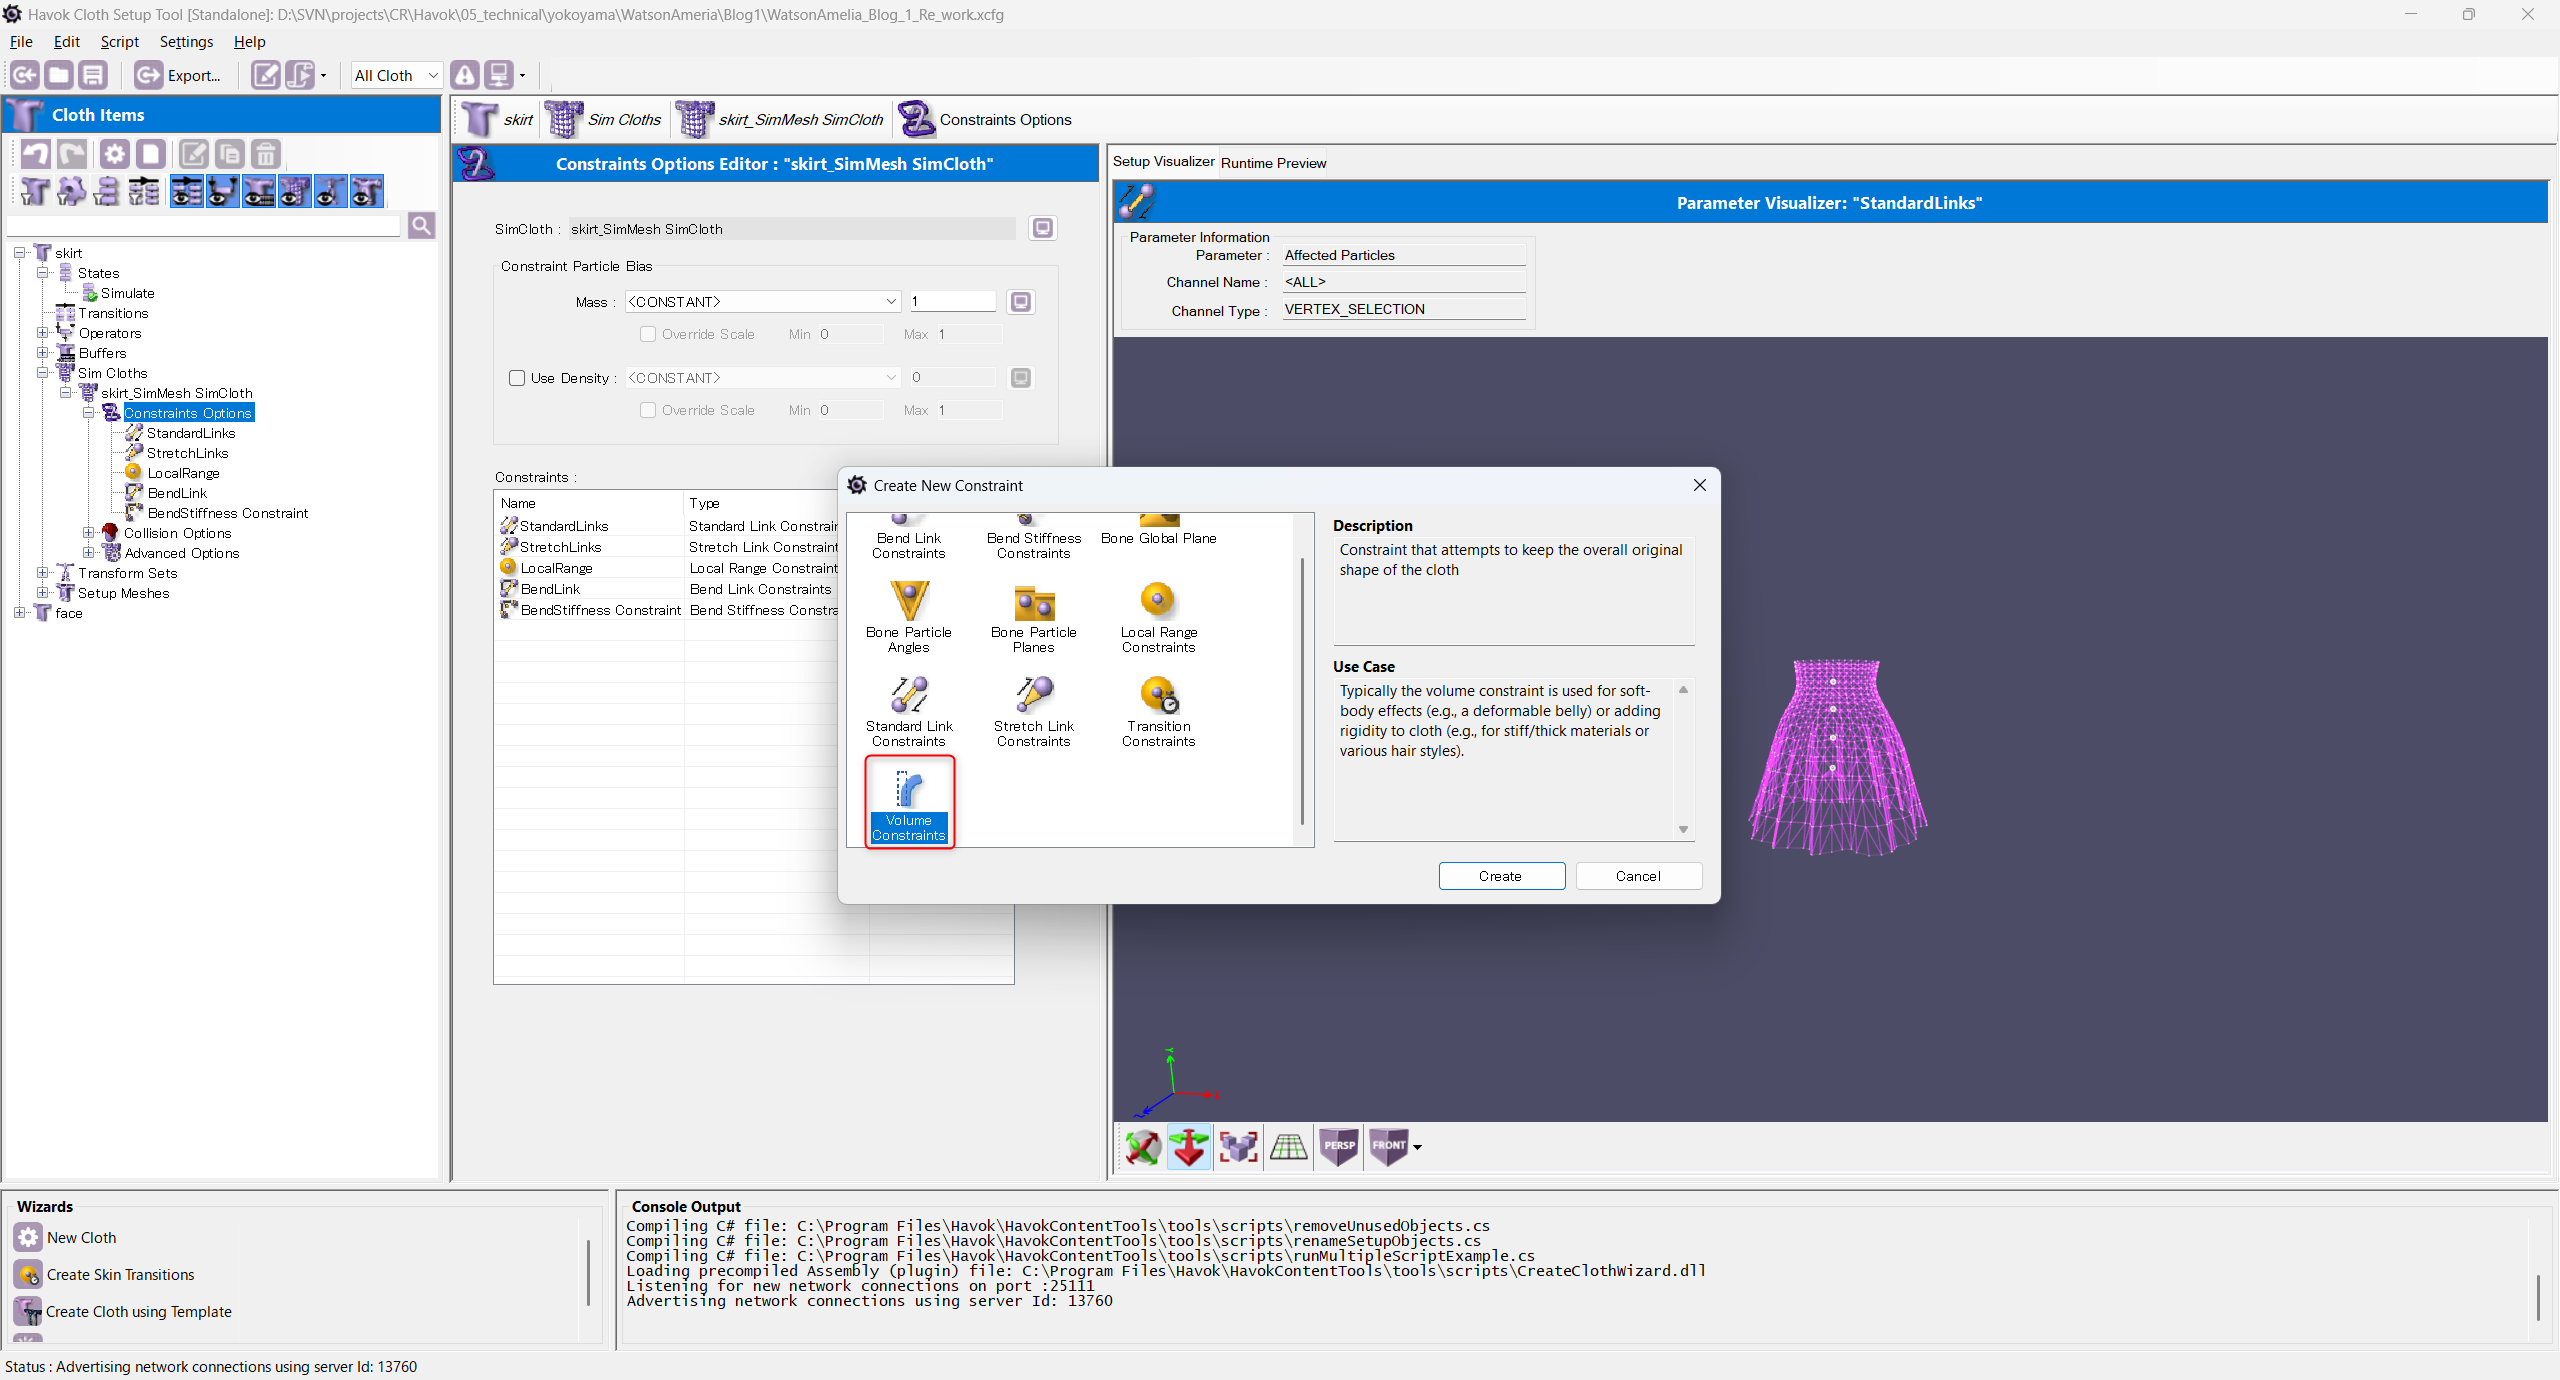Screen dimensions: 2560x1380
Task: Open the Create Skin Transitions wizard
Action: [x=105, y=1275]
